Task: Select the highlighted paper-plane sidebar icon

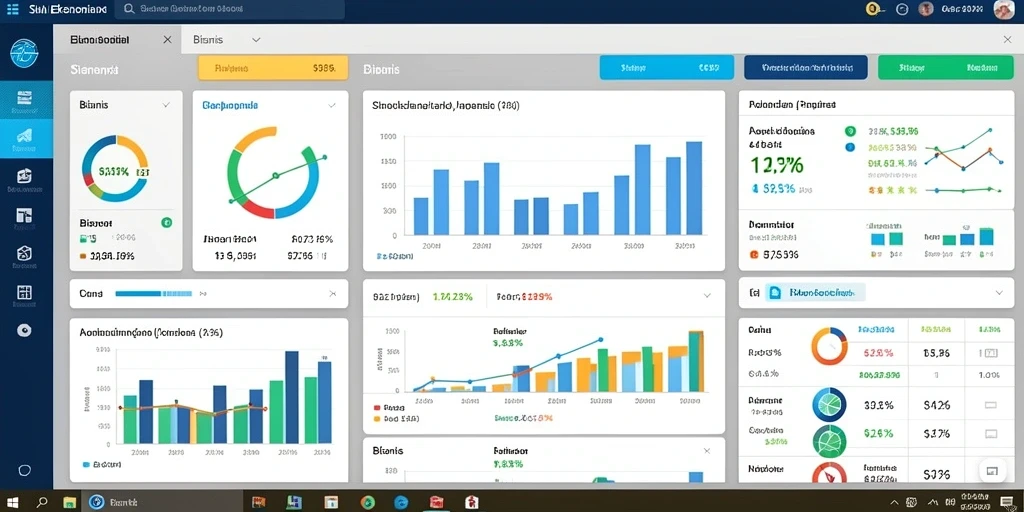Action: click(25, 136)
